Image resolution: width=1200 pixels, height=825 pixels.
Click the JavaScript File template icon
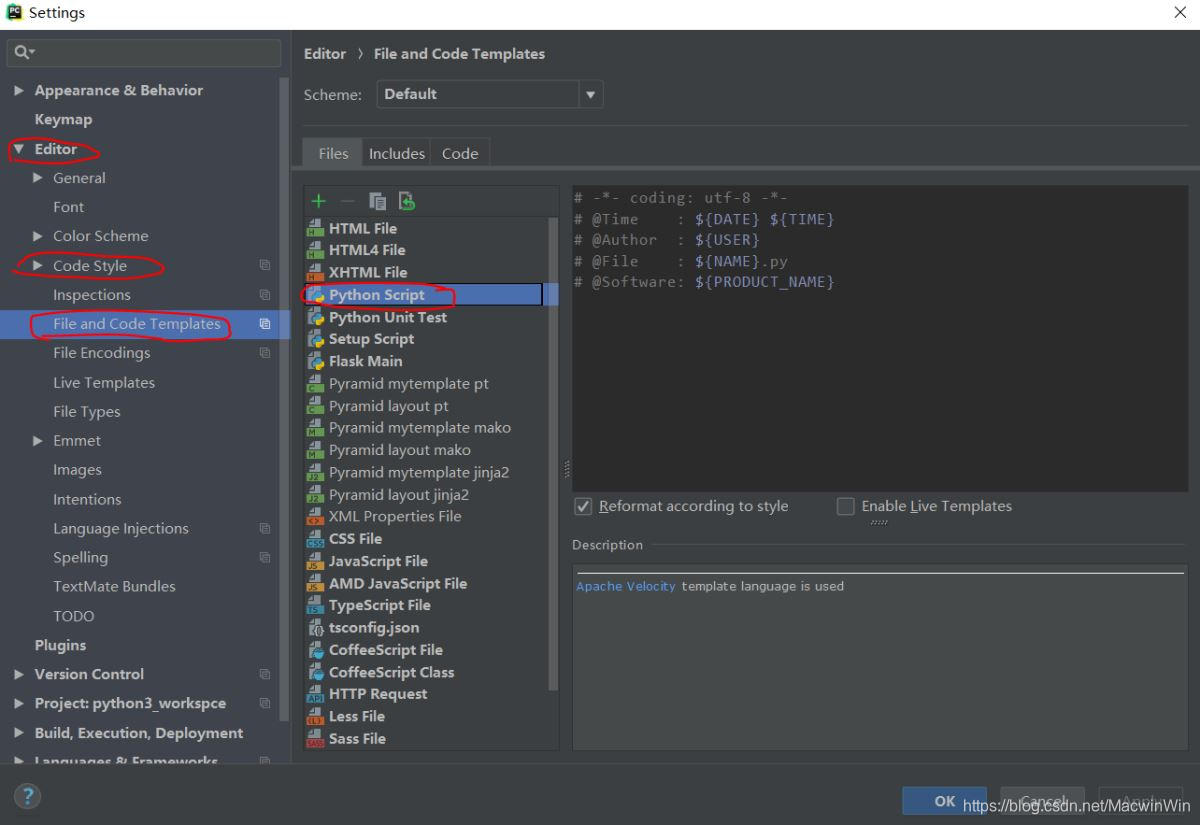coord(315,561)
